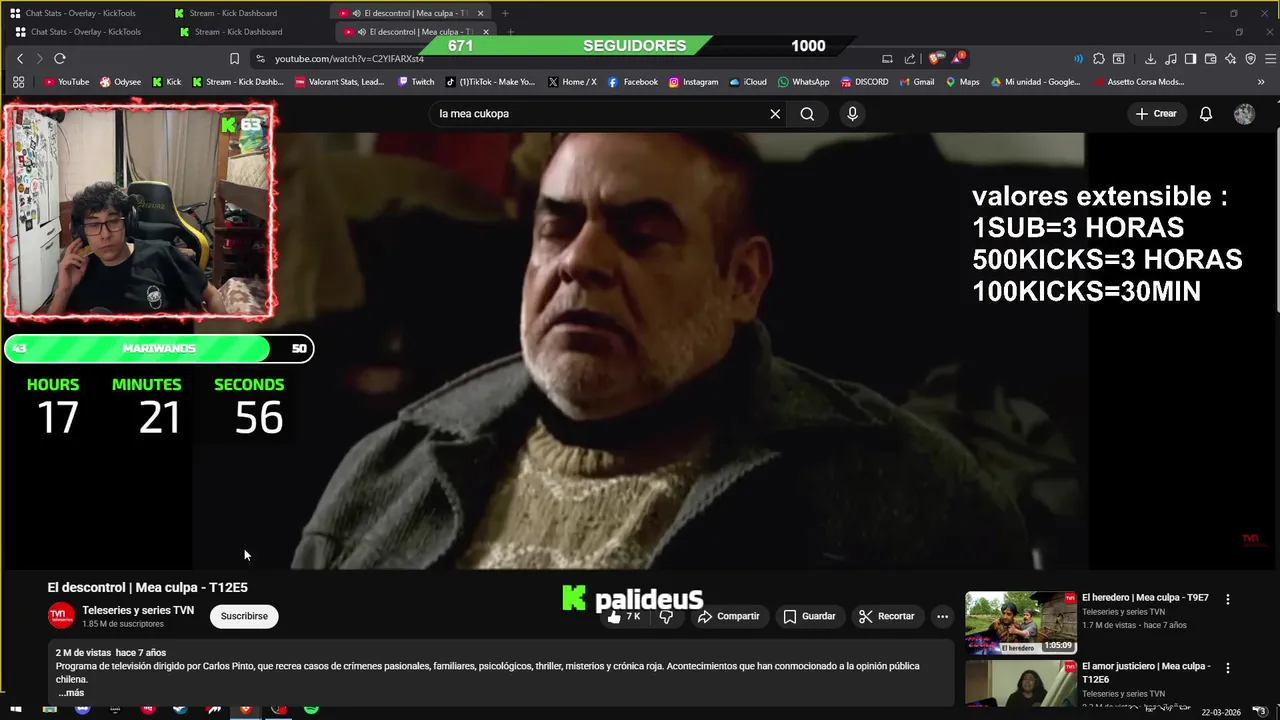This screenshot has width=1280, height=720.
Task: Open the Teleseries y series TVN channel avatar
Action: (x=61, y=616)
